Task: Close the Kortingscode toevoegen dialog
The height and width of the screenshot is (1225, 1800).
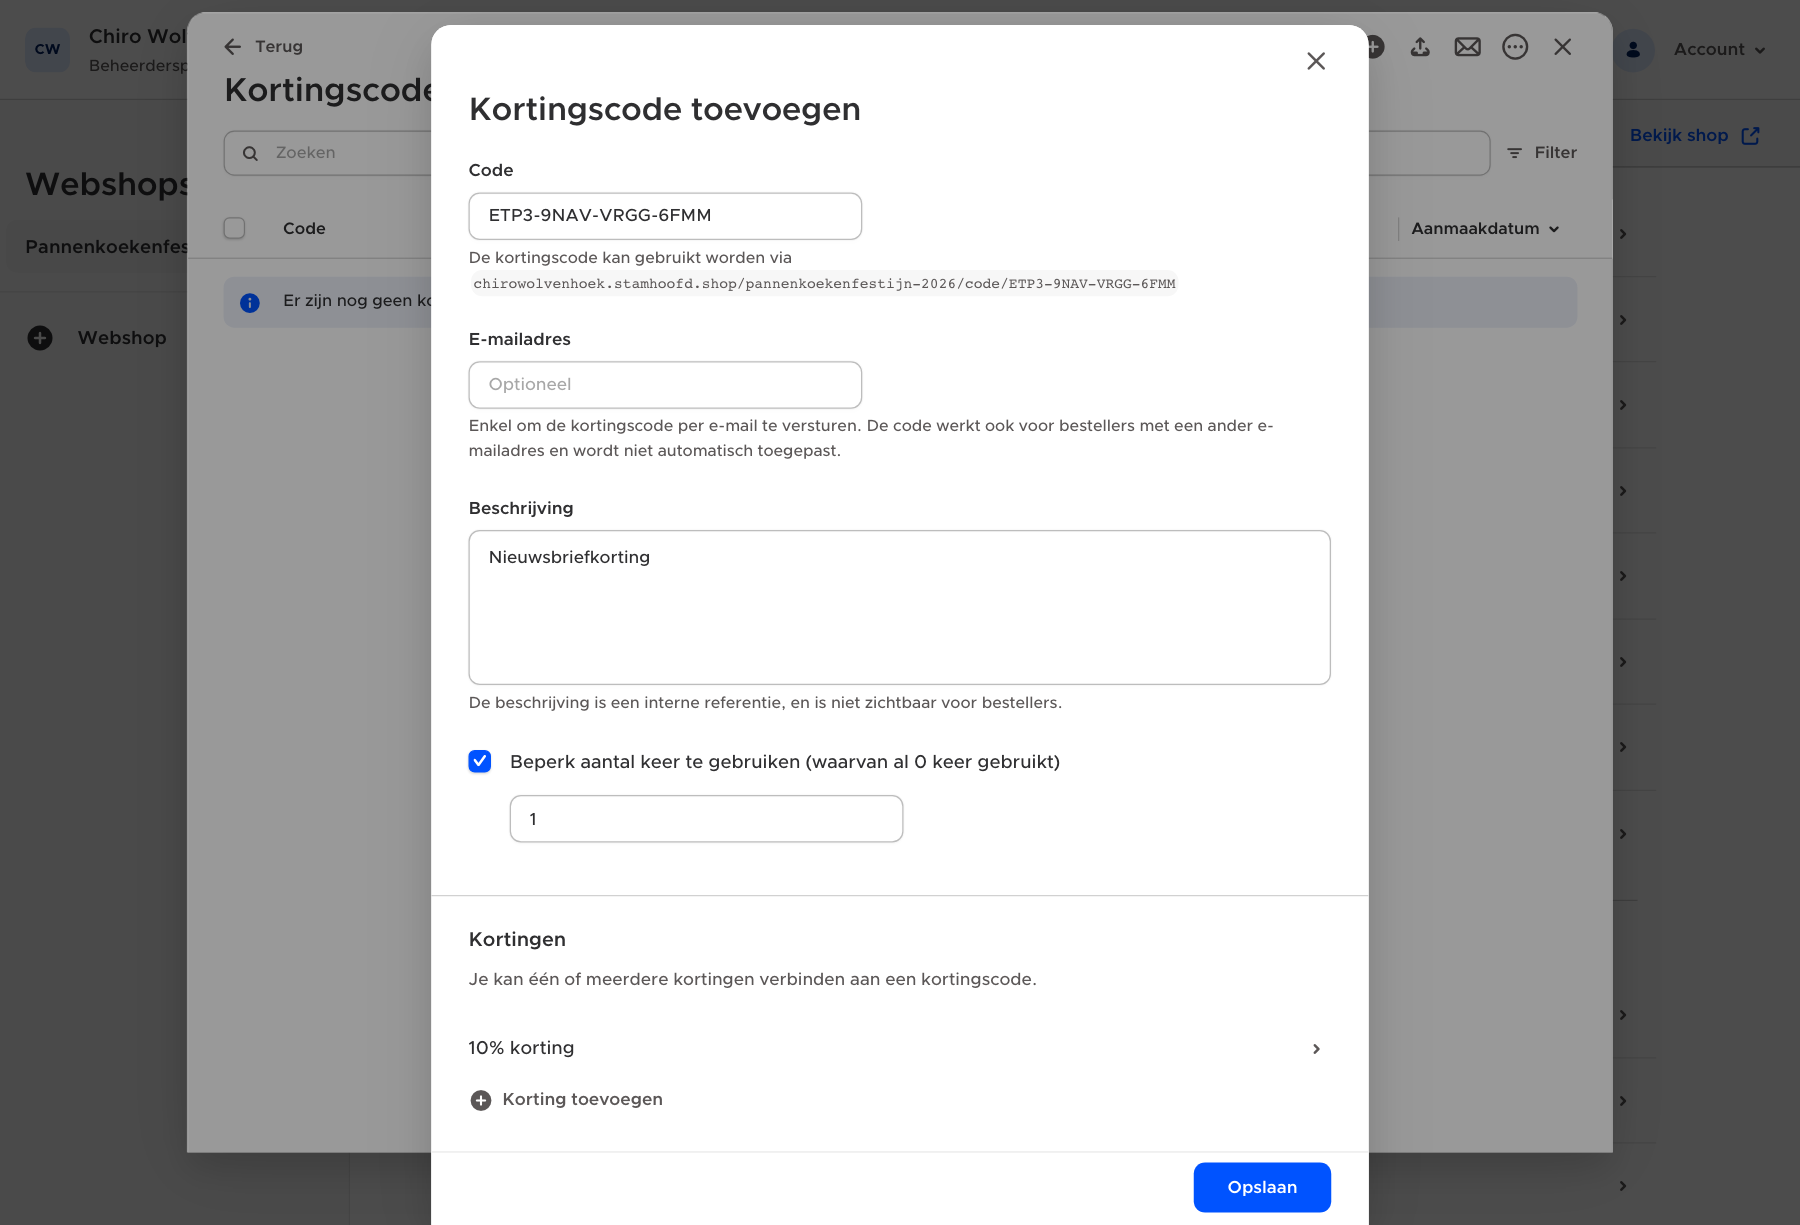Action: (1316, 61)
